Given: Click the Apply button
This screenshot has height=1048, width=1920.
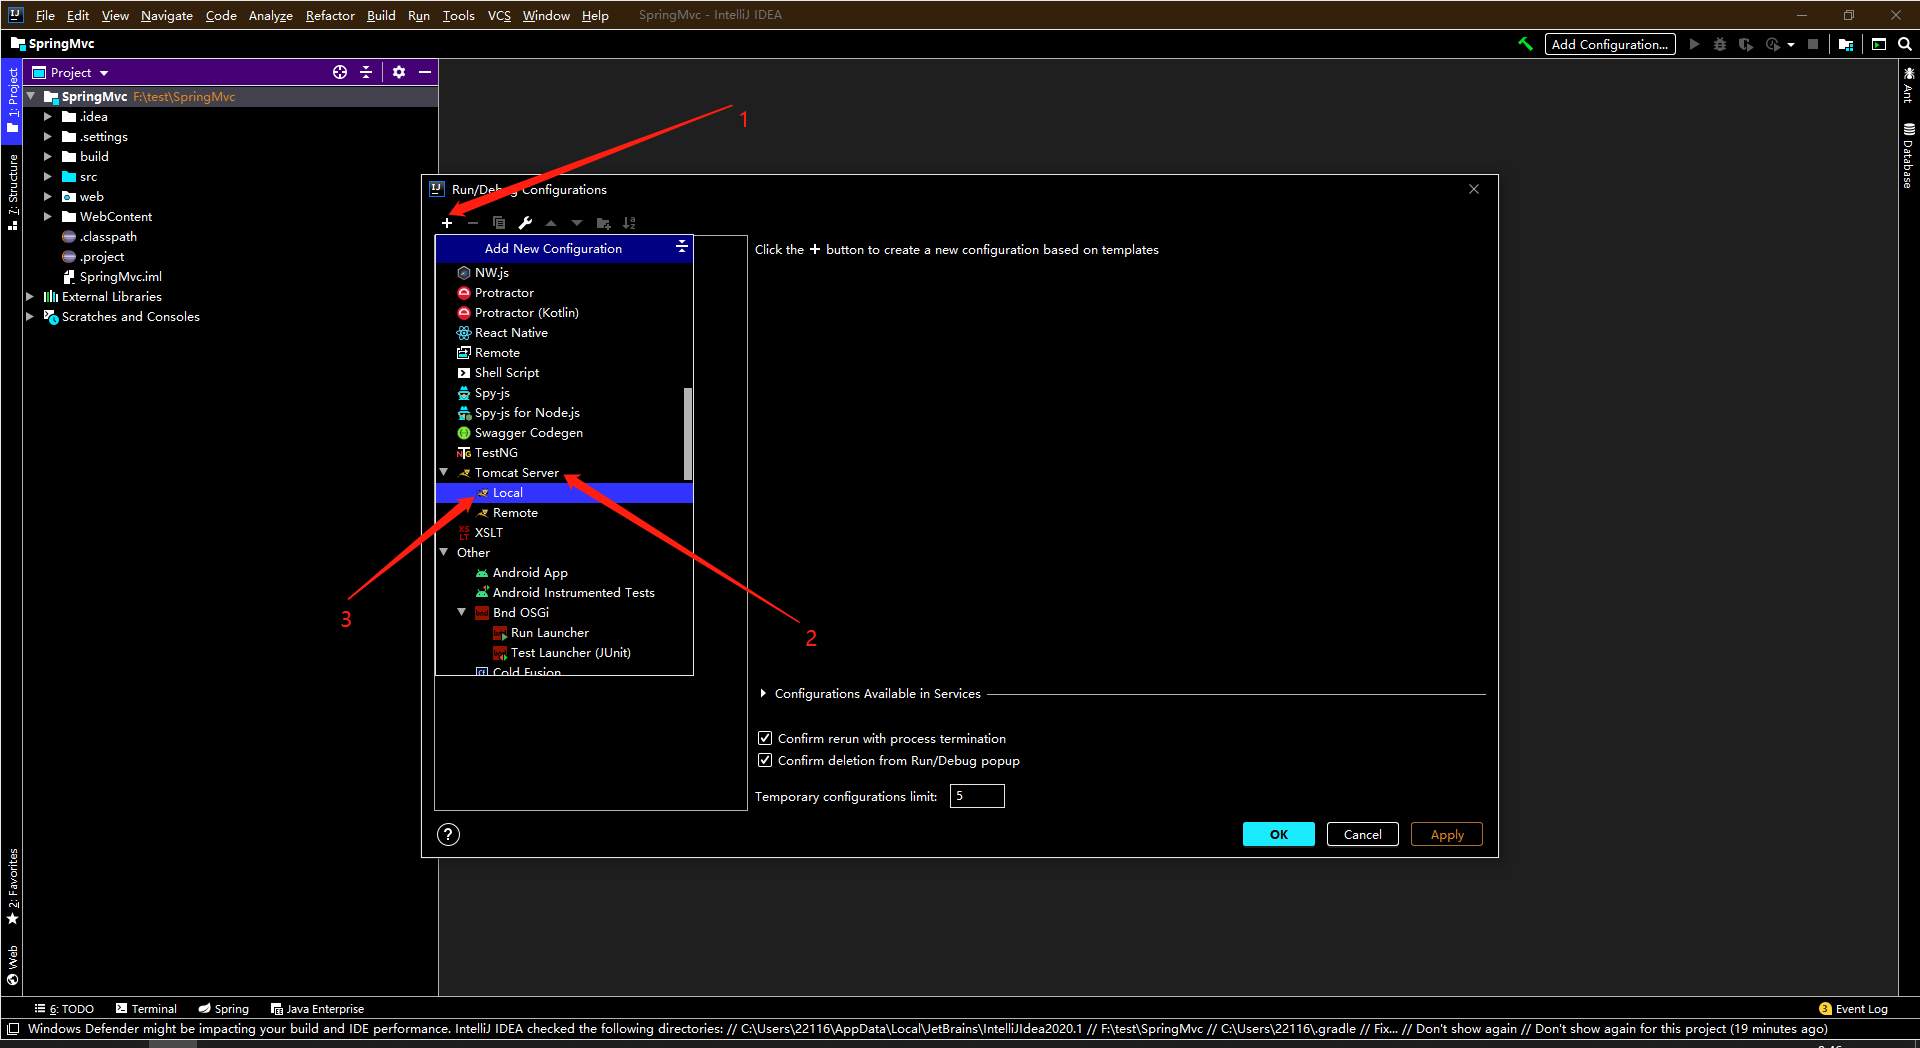Looking at the screenshot, I should 1446,833.
